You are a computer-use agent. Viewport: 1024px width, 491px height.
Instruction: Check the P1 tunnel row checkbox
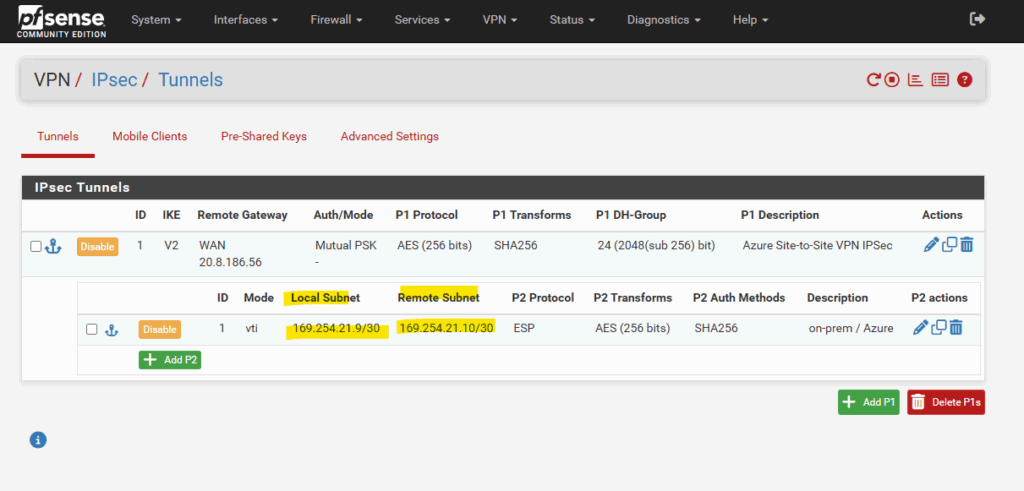point(36,246)
